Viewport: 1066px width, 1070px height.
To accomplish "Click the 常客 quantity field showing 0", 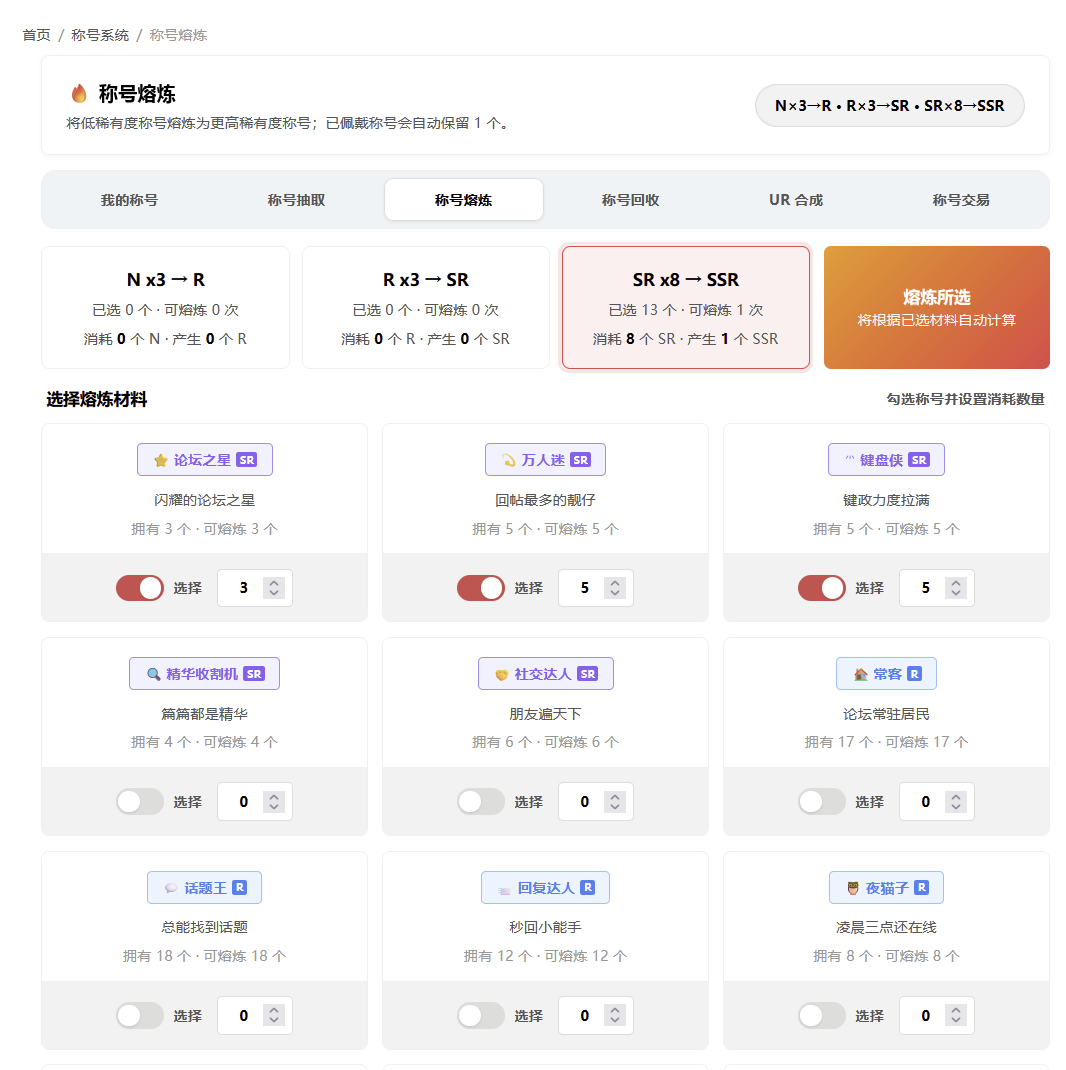I will [x=936, y=801].
